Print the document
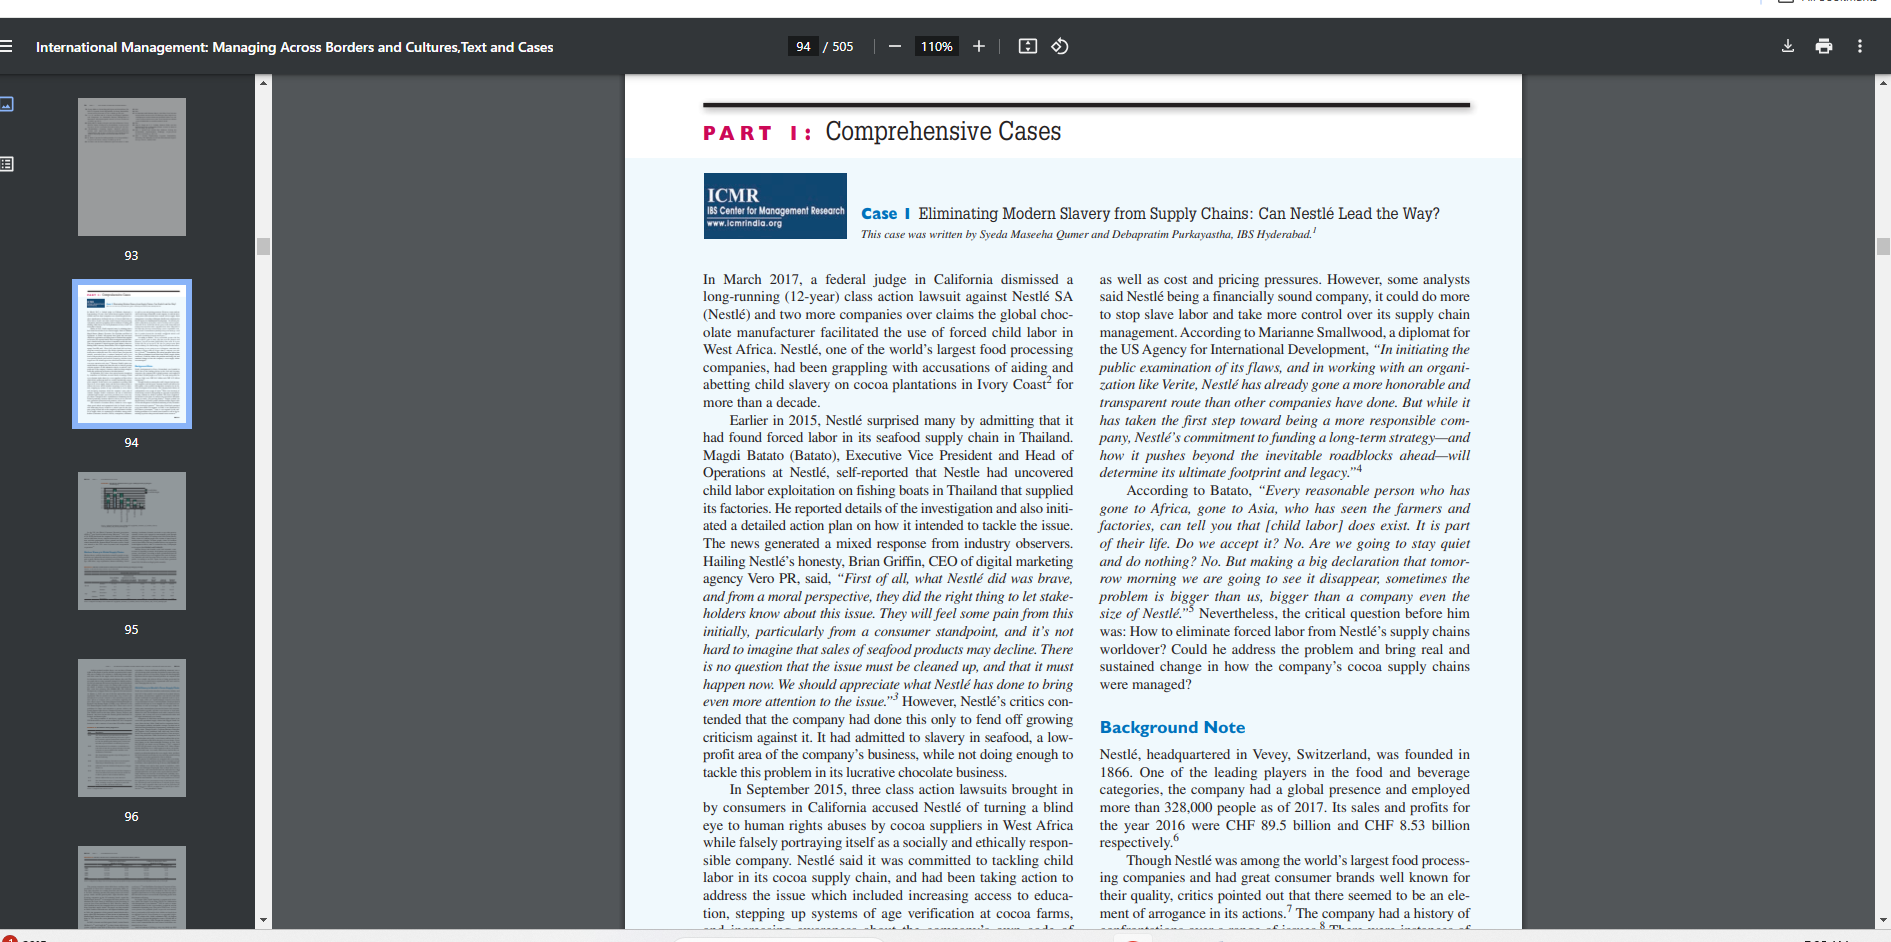1891x942 pixels. pyautogui.click(x=1824, y=46)
